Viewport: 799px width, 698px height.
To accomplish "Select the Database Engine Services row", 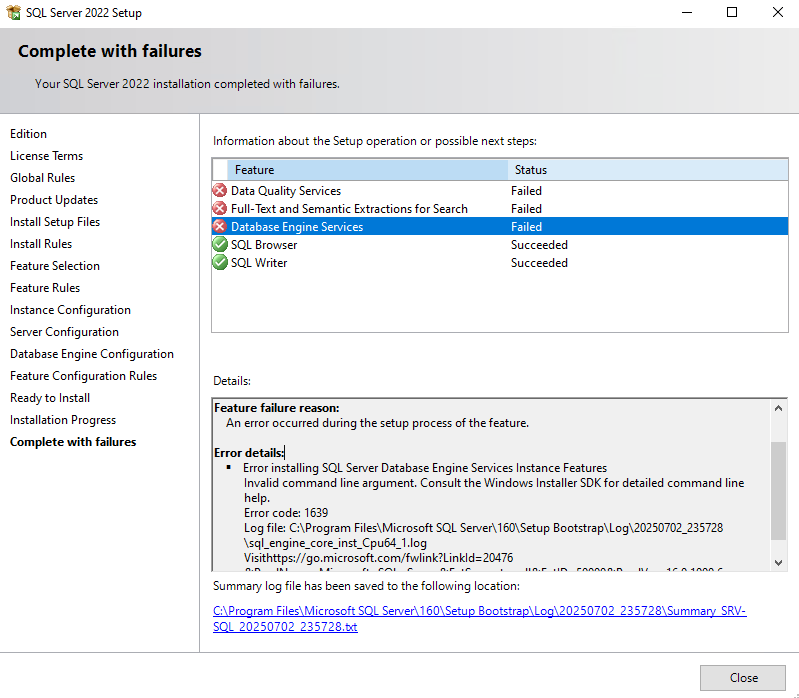I will (500, 226).
